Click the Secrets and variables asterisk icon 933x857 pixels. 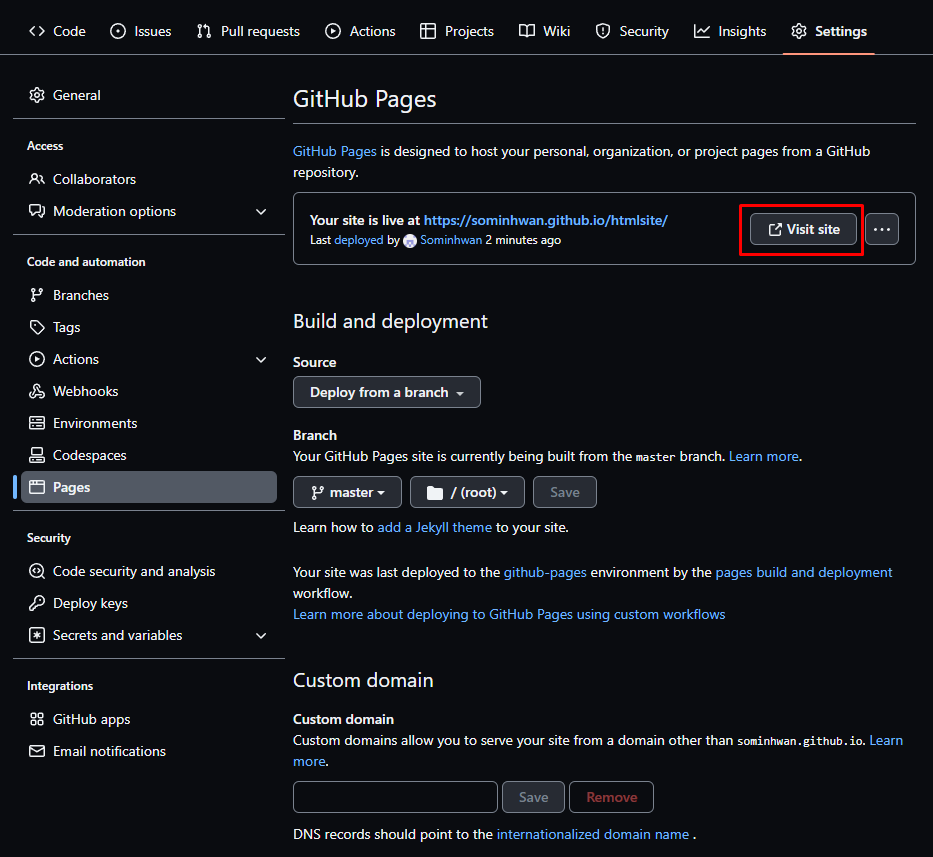point(37,636)
